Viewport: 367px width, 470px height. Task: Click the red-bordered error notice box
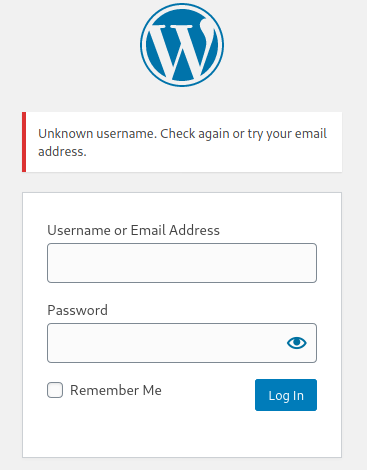click(182, 142)
